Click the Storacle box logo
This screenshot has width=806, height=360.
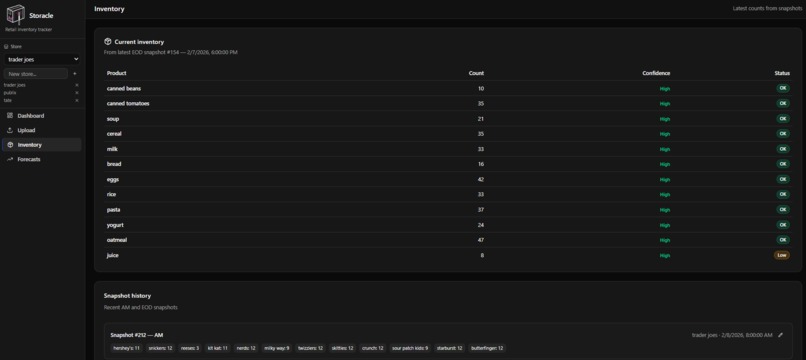(15, 15)
